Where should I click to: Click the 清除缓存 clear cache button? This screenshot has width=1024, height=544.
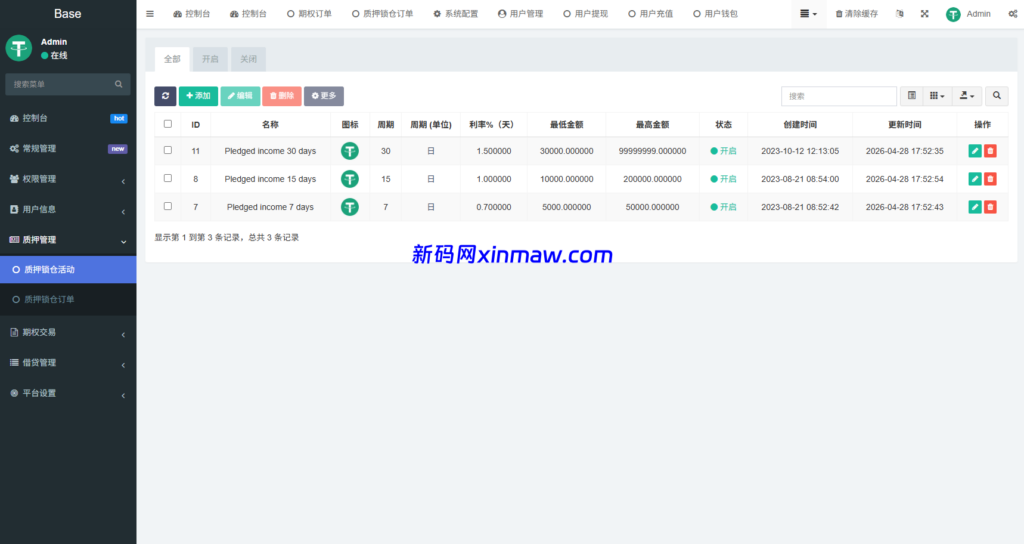(856, 14)
